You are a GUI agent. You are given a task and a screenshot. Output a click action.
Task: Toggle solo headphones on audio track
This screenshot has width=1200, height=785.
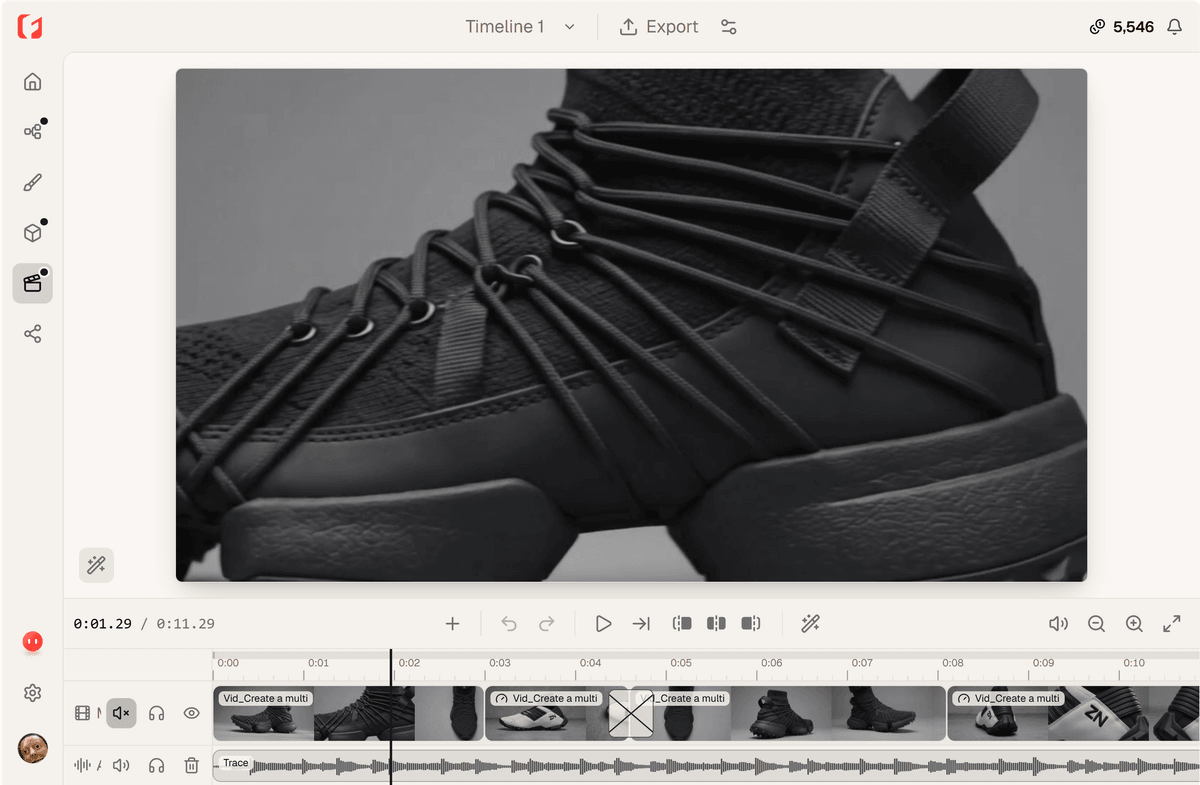tap(156, 765)
